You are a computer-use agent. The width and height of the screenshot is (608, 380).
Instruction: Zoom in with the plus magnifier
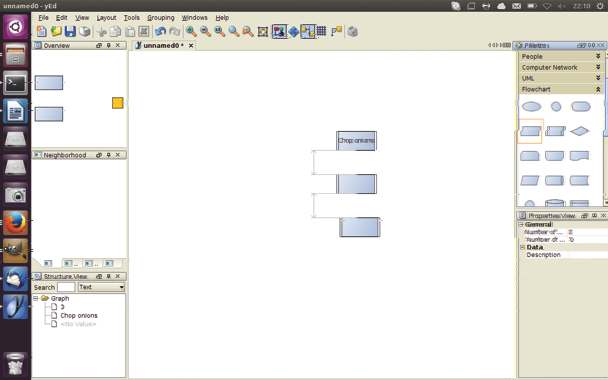tap(191, 31)
